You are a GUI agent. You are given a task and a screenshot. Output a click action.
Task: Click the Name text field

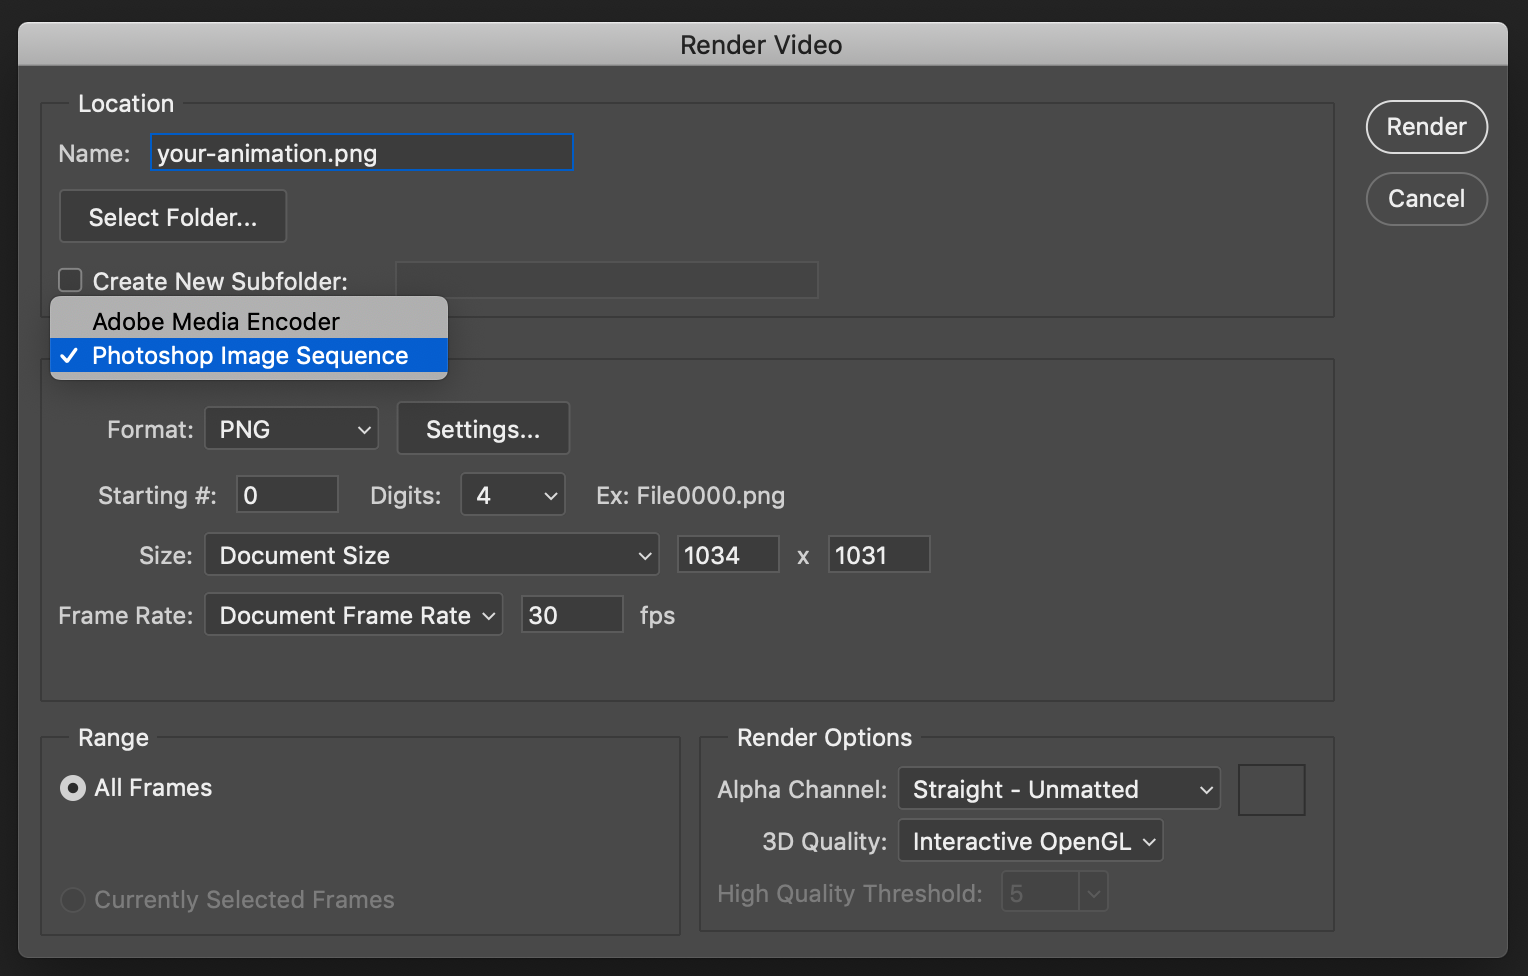[x=361, y=153]
